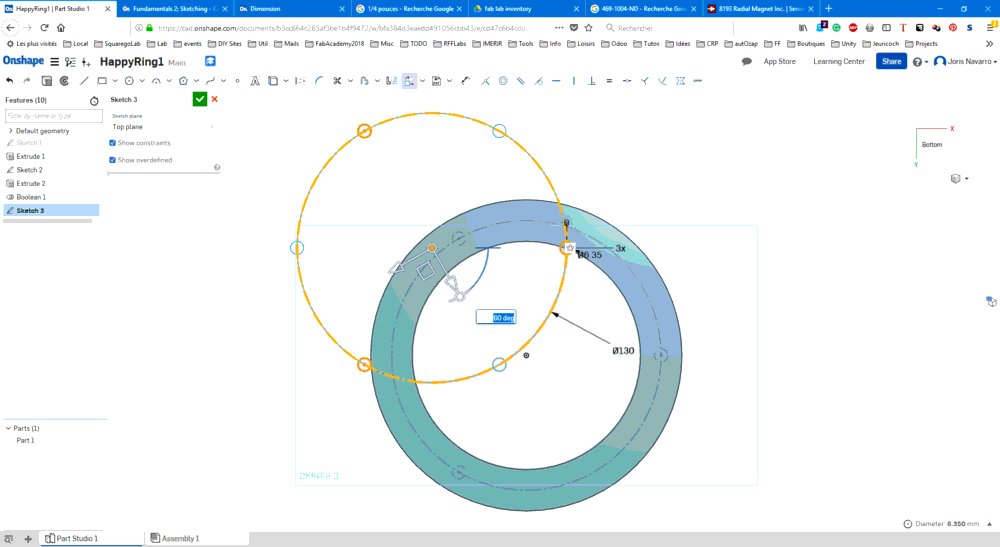Image resolution: width=1000 pixels, height=547 pixels.
Task: Cancel Sketch 3 with red X
Action: tap(215, 99)
